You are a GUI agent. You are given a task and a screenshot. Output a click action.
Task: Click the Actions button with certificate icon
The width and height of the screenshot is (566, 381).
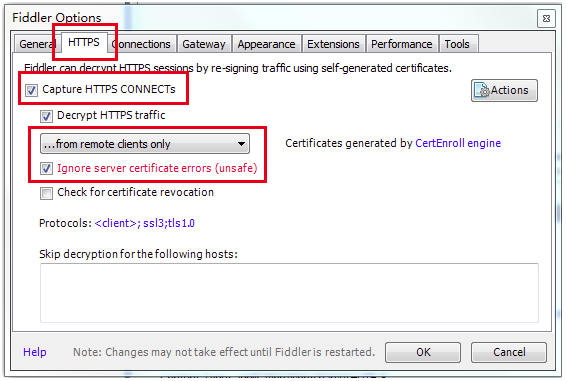pos(504,90)
